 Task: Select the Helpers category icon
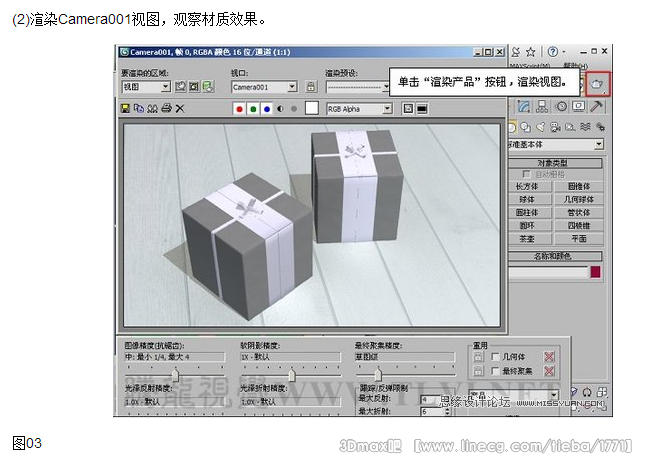point(570,127)
